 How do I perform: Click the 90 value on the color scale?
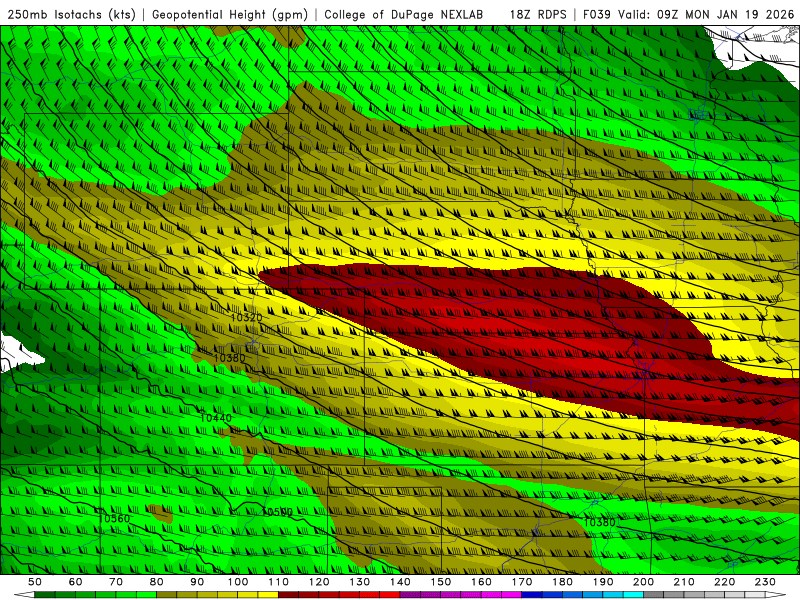click(x=197, y=582)
